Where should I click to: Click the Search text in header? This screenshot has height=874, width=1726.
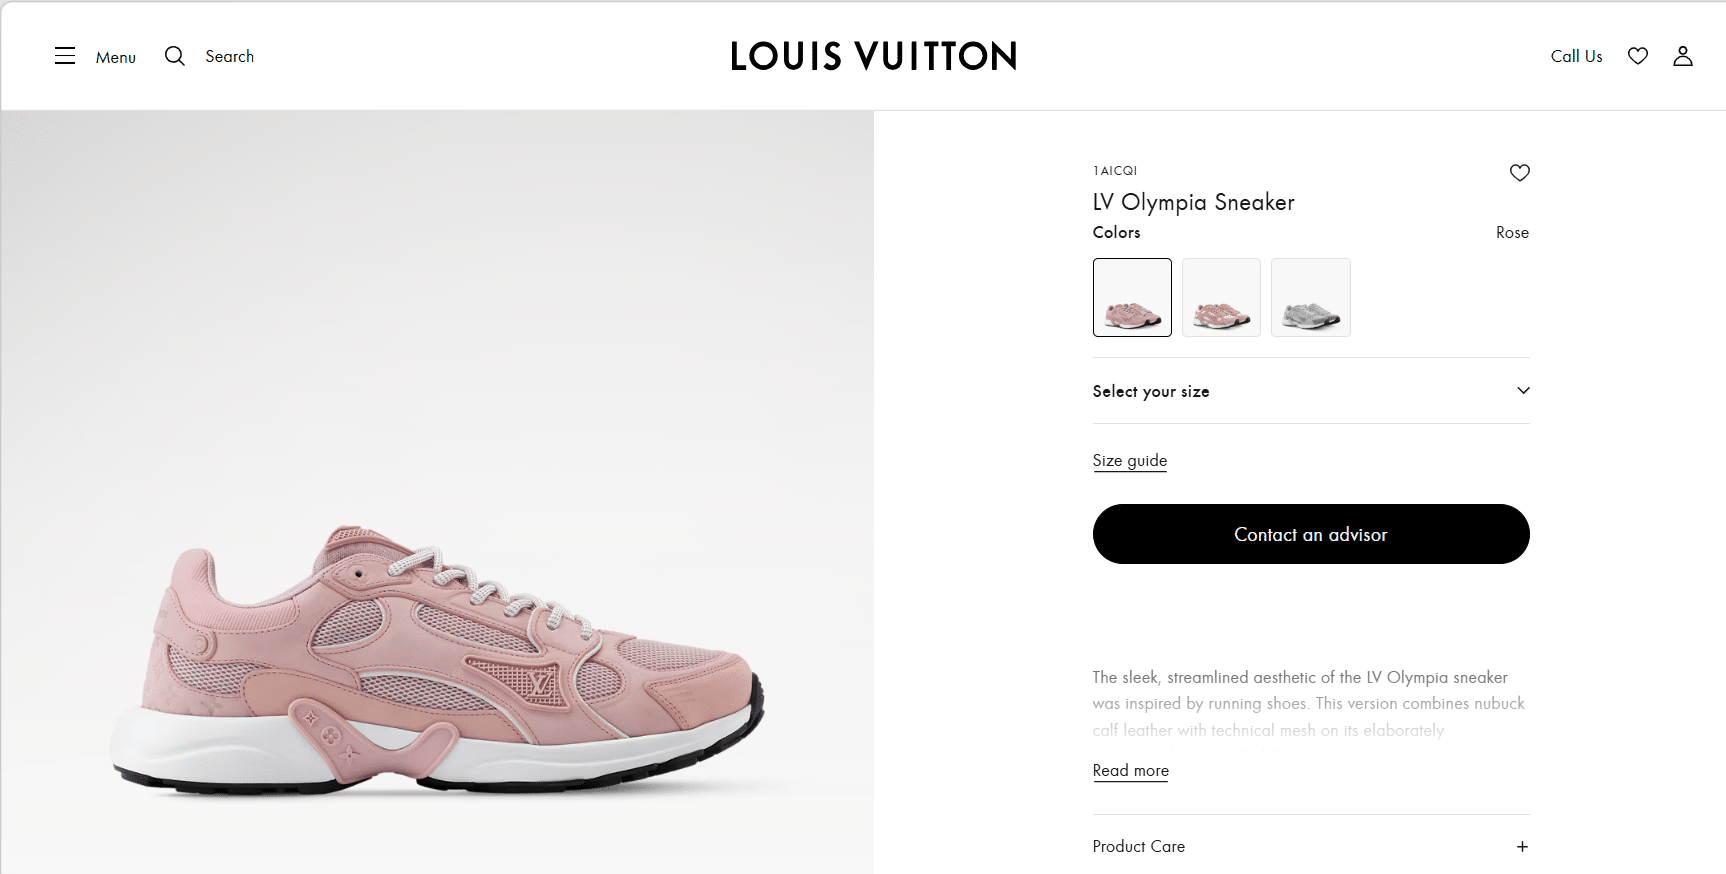[x=229, y=56]
